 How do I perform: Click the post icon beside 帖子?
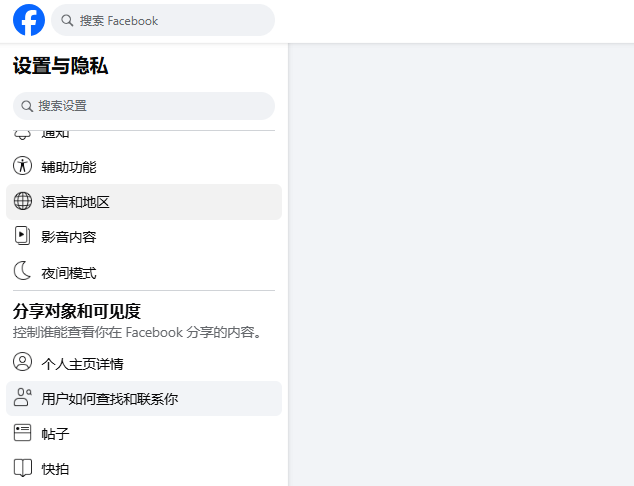(x=23, y=432)
